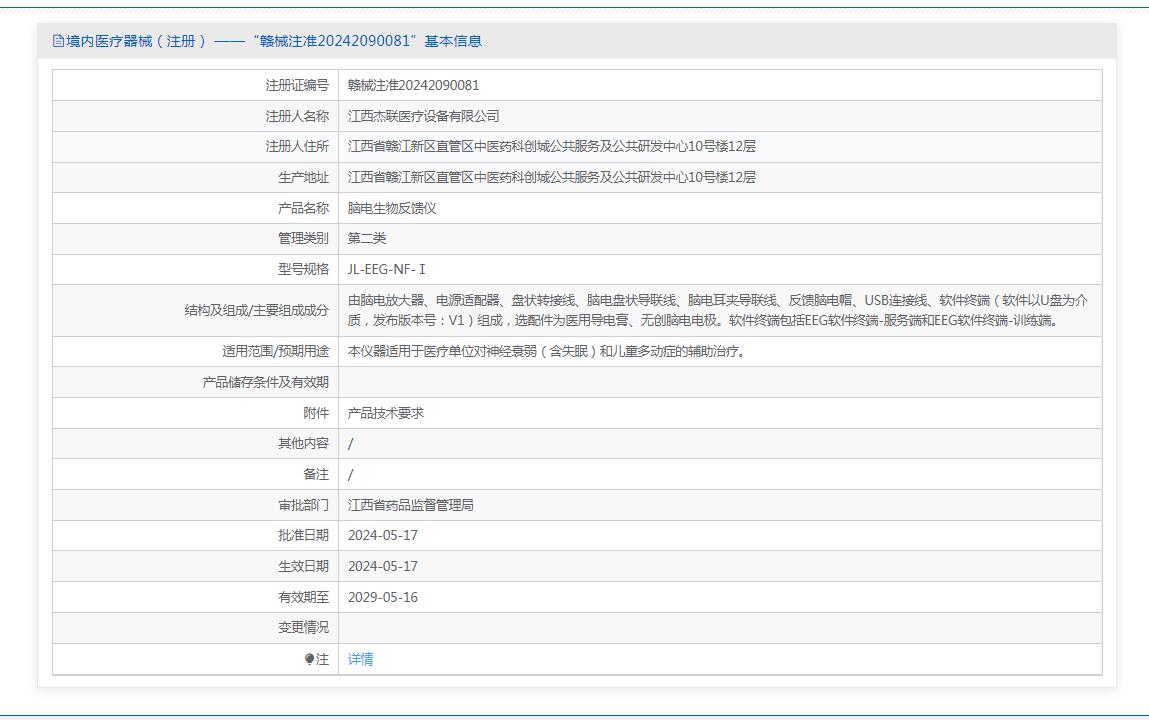Click attachment value 产品技术要求
1149x720 pixels.
coord(385,413)
